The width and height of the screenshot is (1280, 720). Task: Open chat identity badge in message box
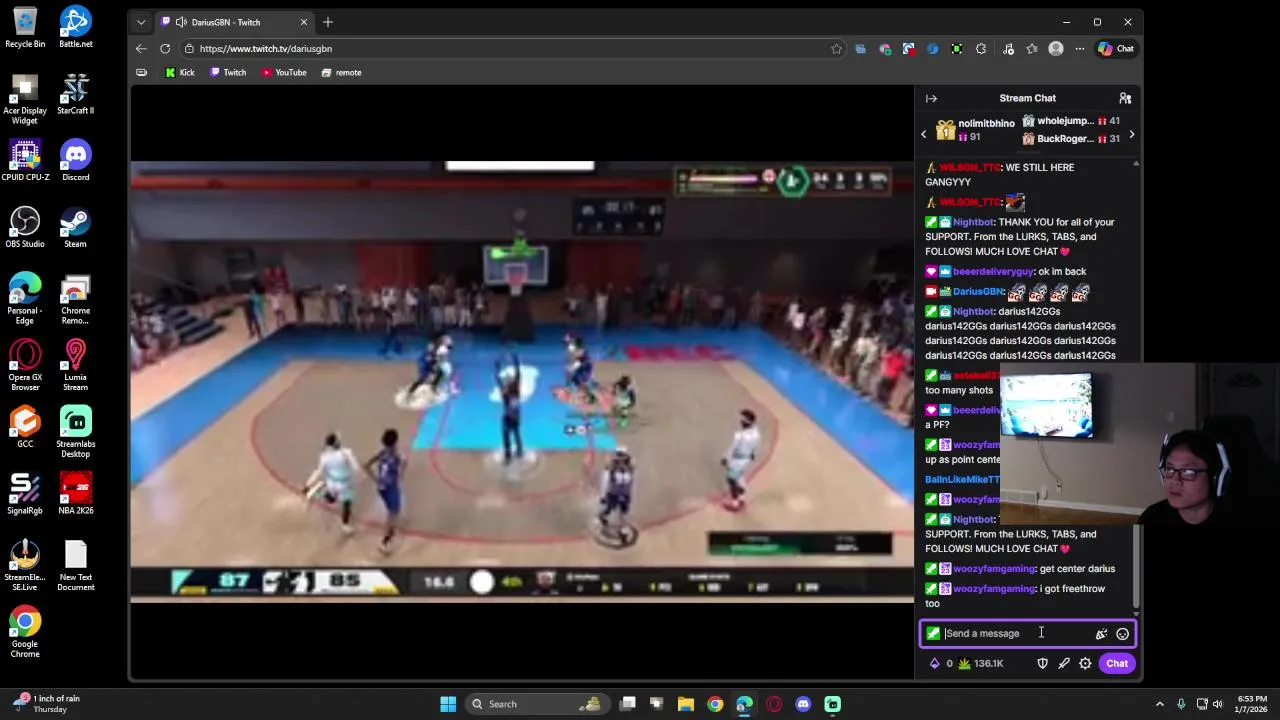pos(933,633)
